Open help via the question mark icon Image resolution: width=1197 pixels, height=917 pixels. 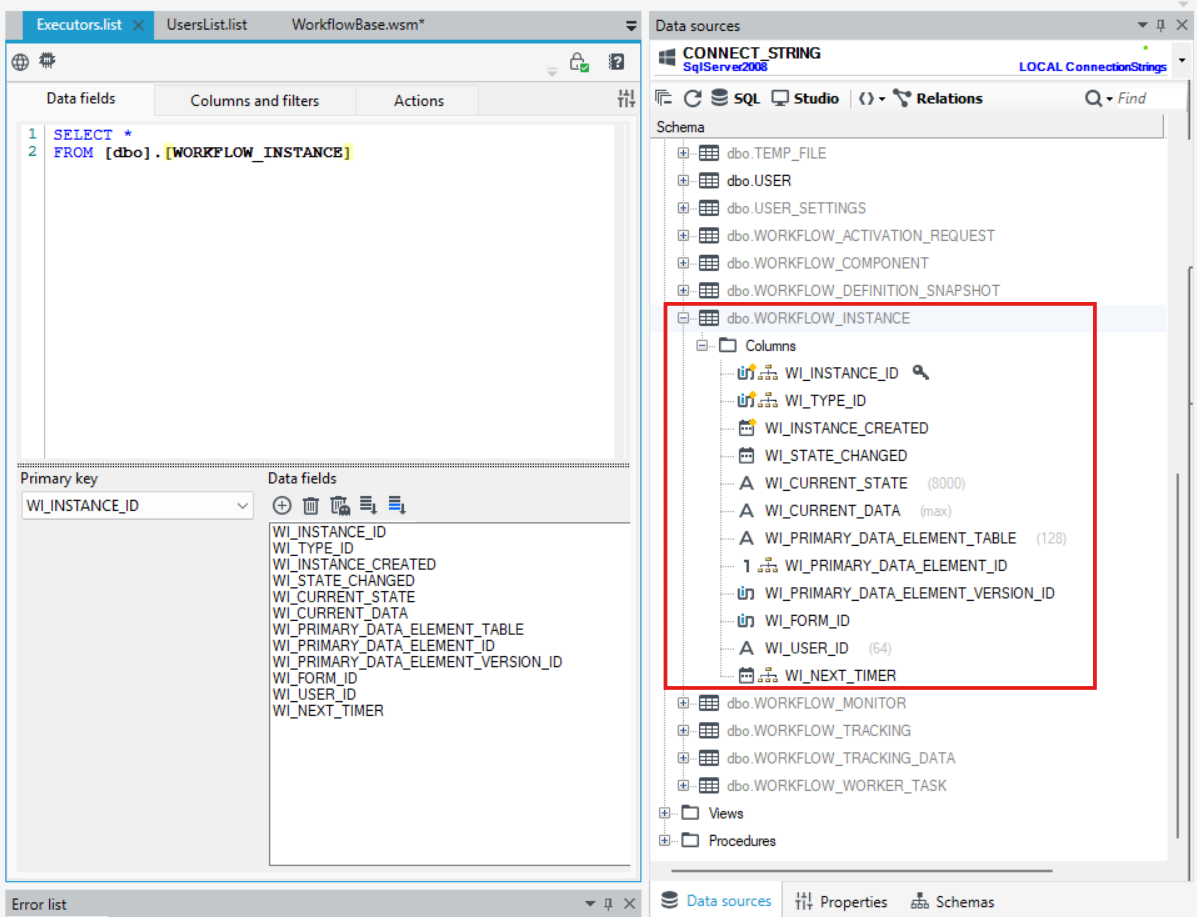tap(617, 62)
